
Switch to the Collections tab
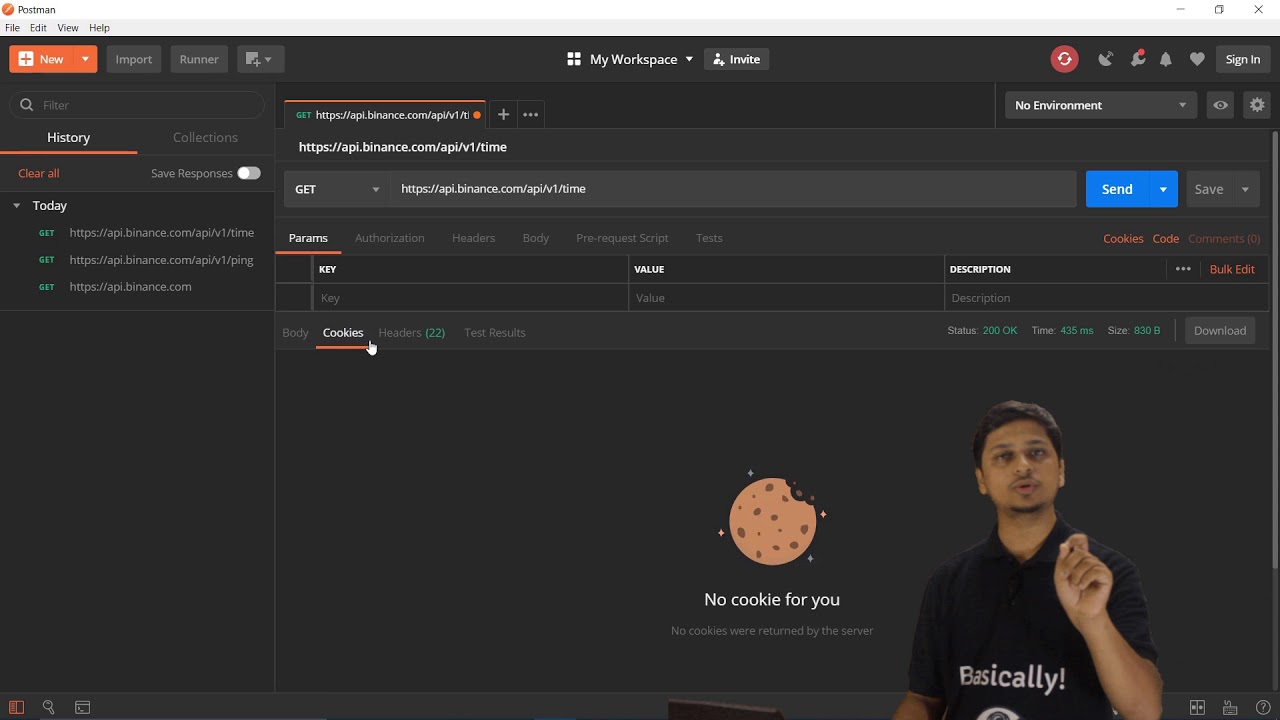[205, 137]
